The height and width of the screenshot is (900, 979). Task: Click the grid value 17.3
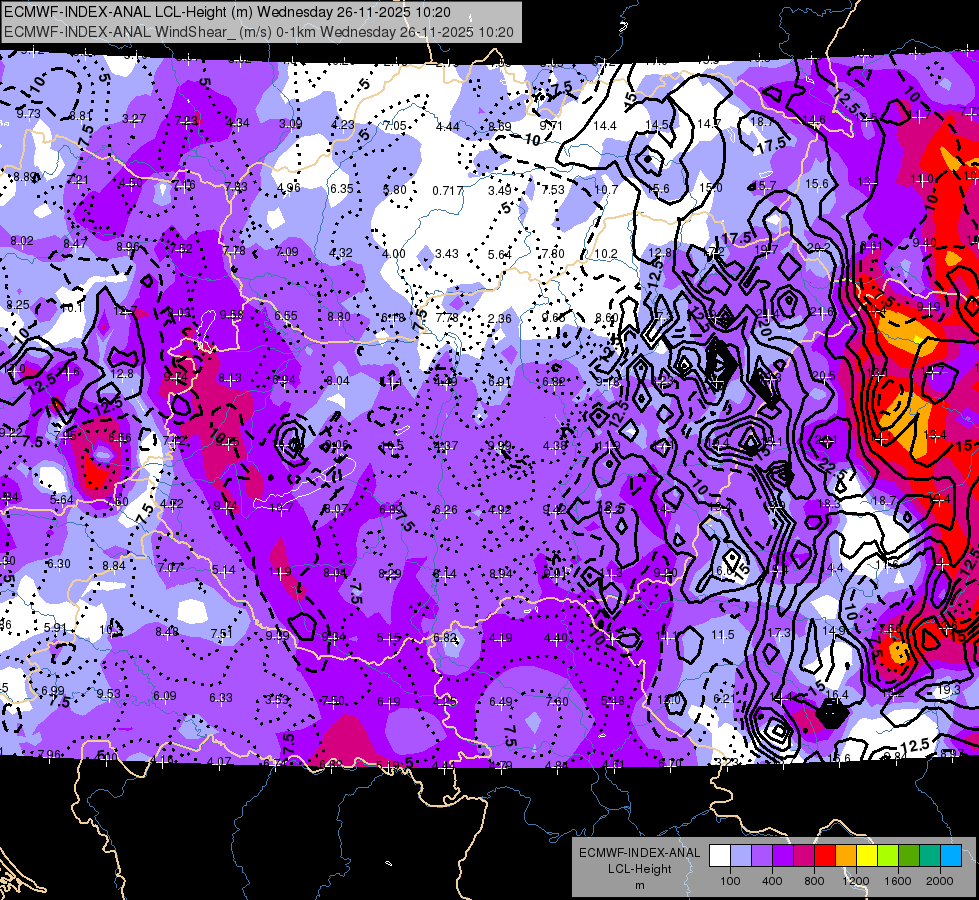click(779, 633)
